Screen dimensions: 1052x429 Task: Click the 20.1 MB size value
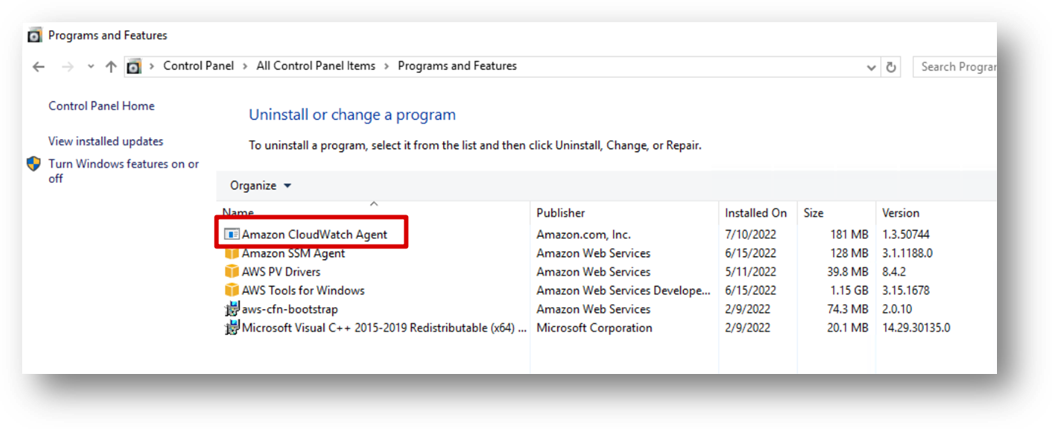click(x=847, y=328)
